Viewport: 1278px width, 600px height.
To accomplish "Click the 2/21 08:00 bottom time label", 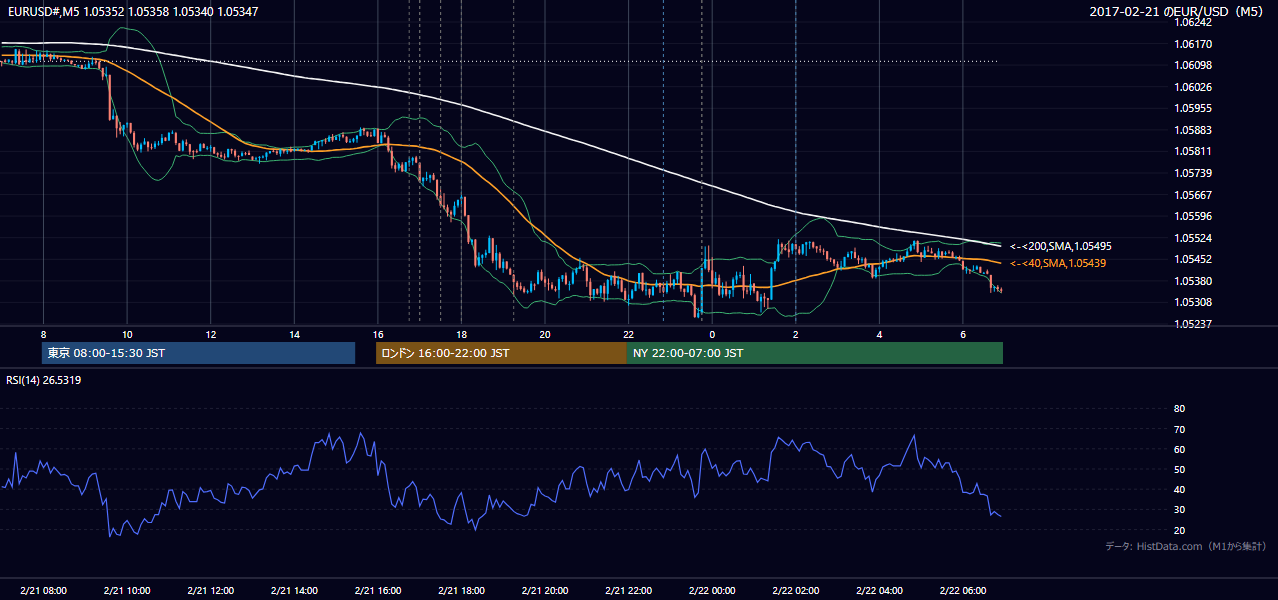I will pos(43,591).
